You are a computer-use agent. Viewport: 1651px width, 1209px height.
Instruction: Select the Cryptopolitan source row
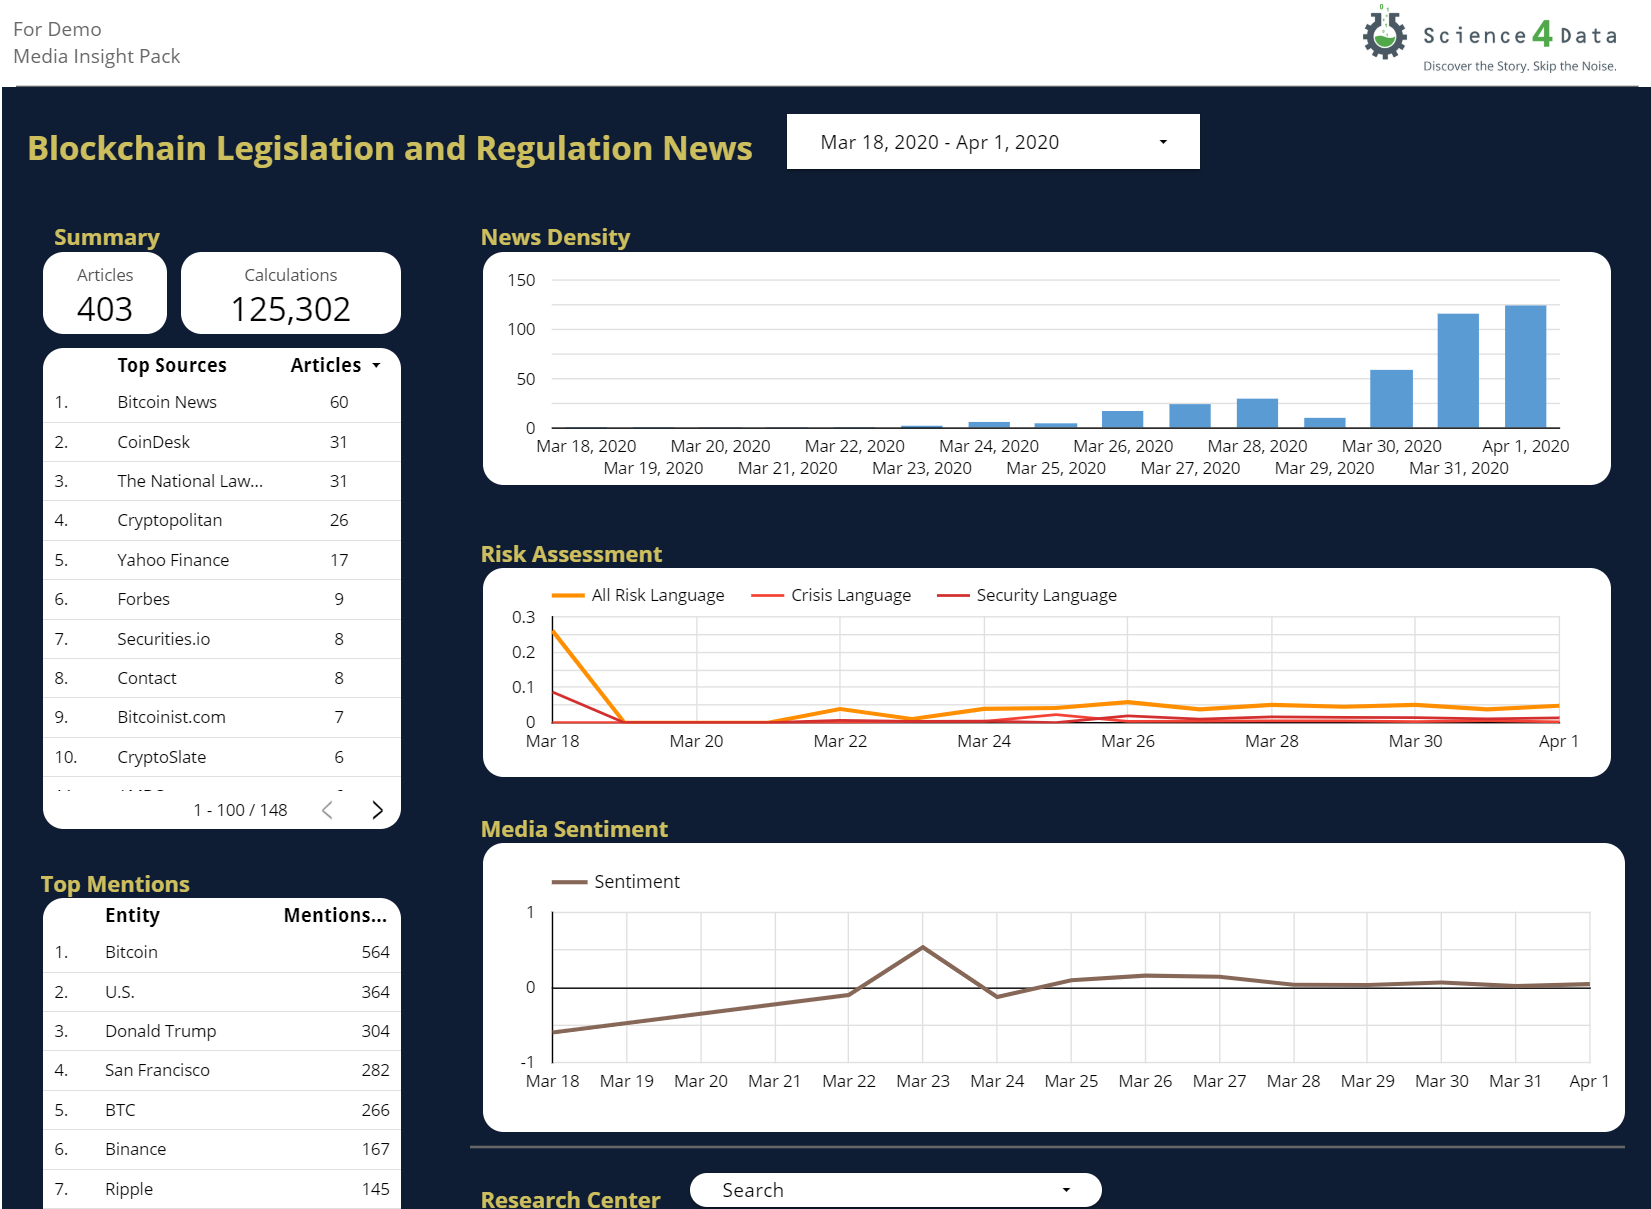(x=222, y=520)
